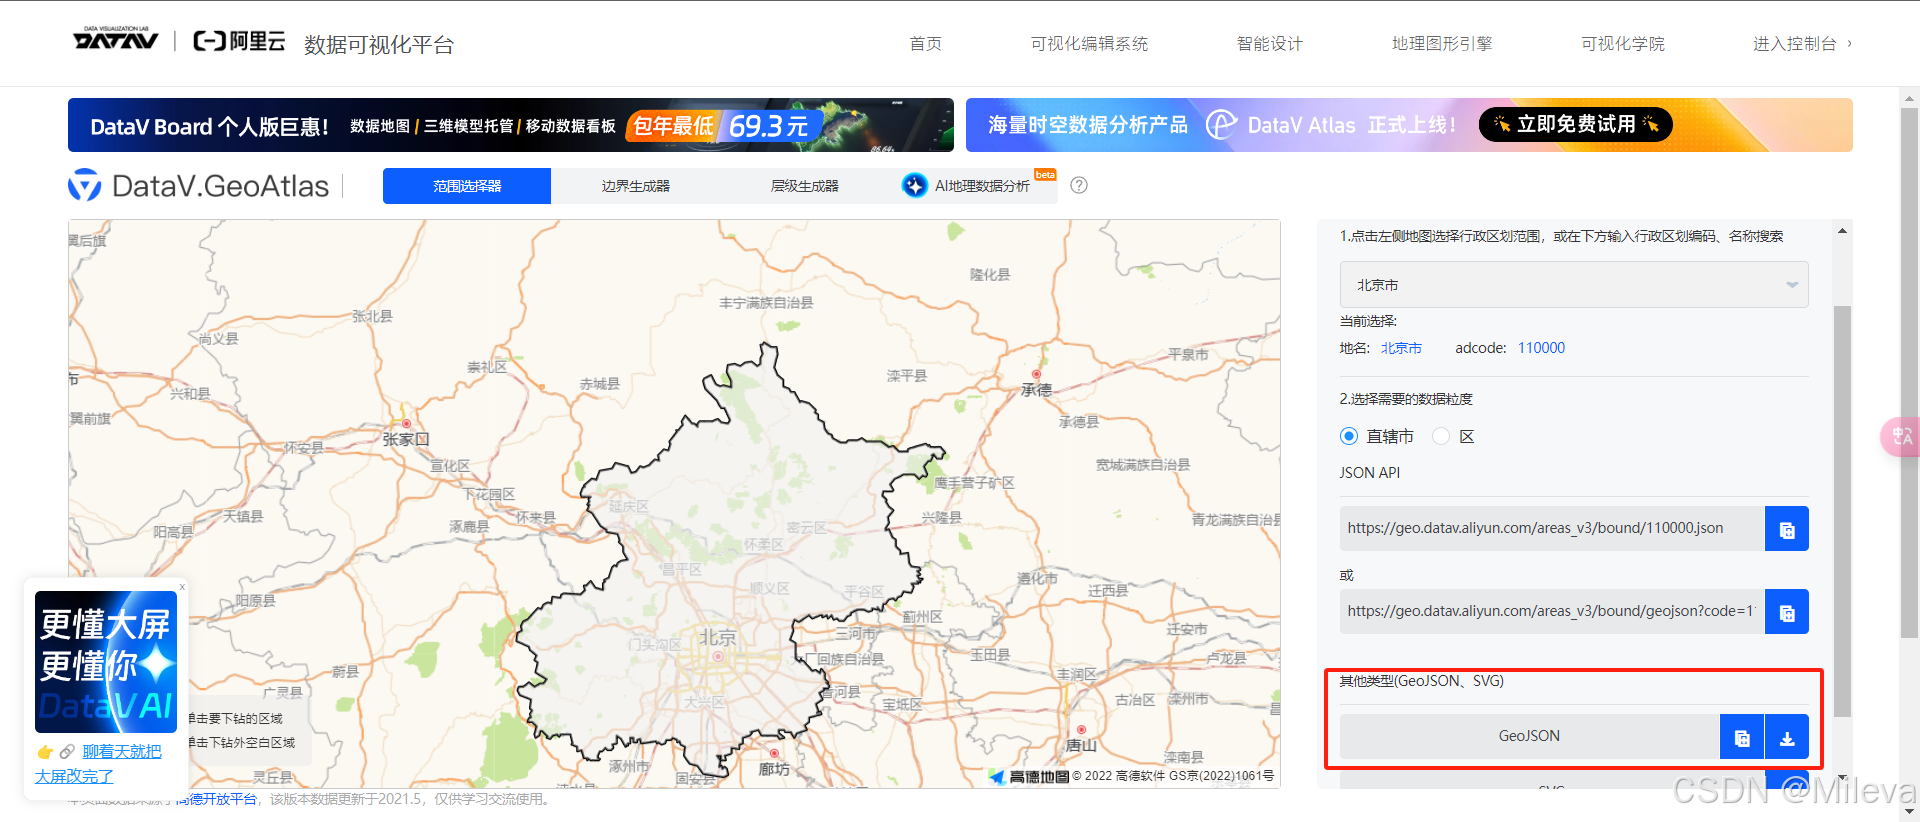Click the 阿里云 logo

pyautogui.click(x=239, y=41)
